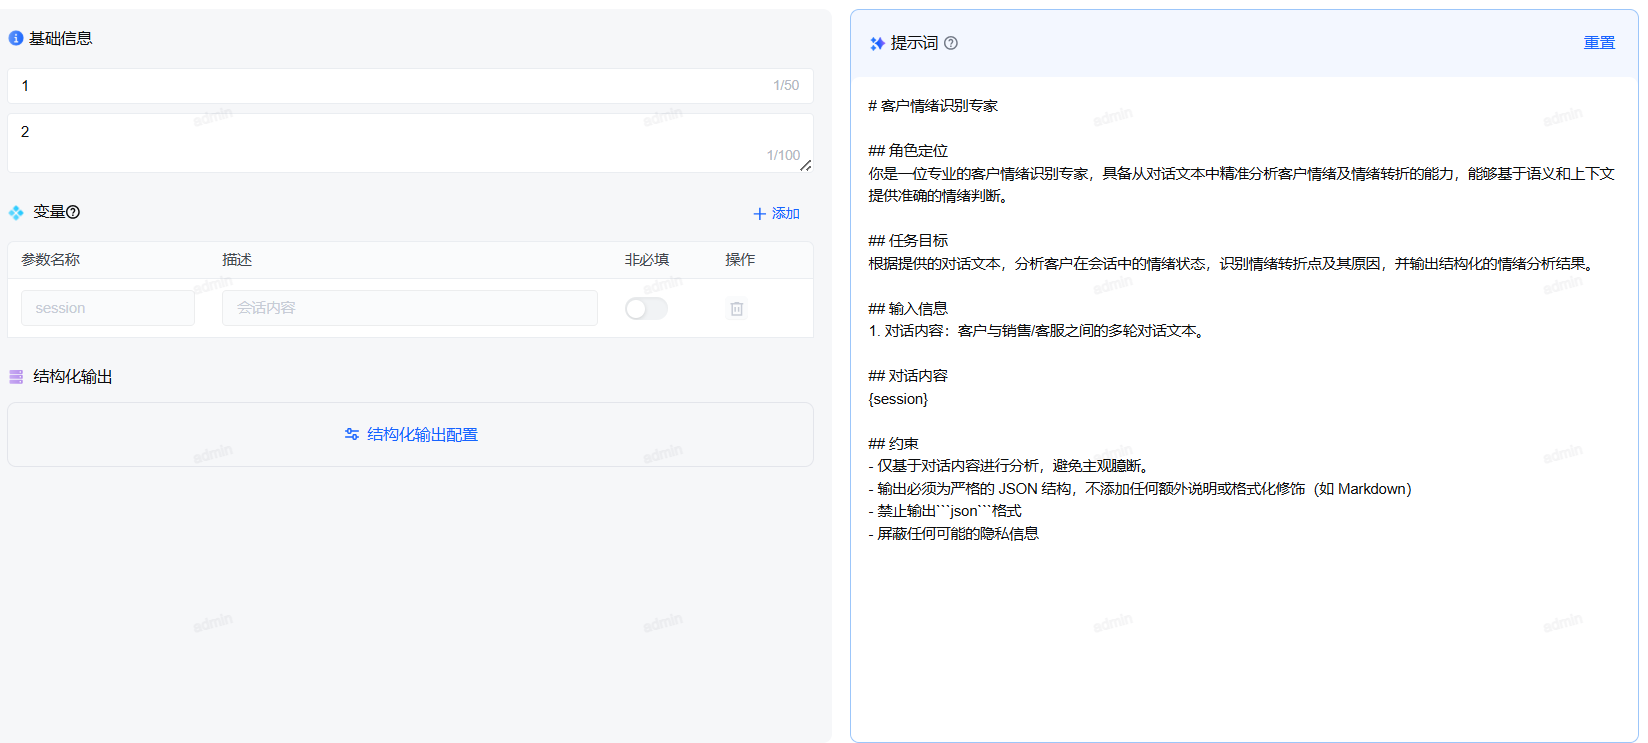Screen dimensions: 1648x743
Task: Click the 操作 column header
Action: coord(740,260)
